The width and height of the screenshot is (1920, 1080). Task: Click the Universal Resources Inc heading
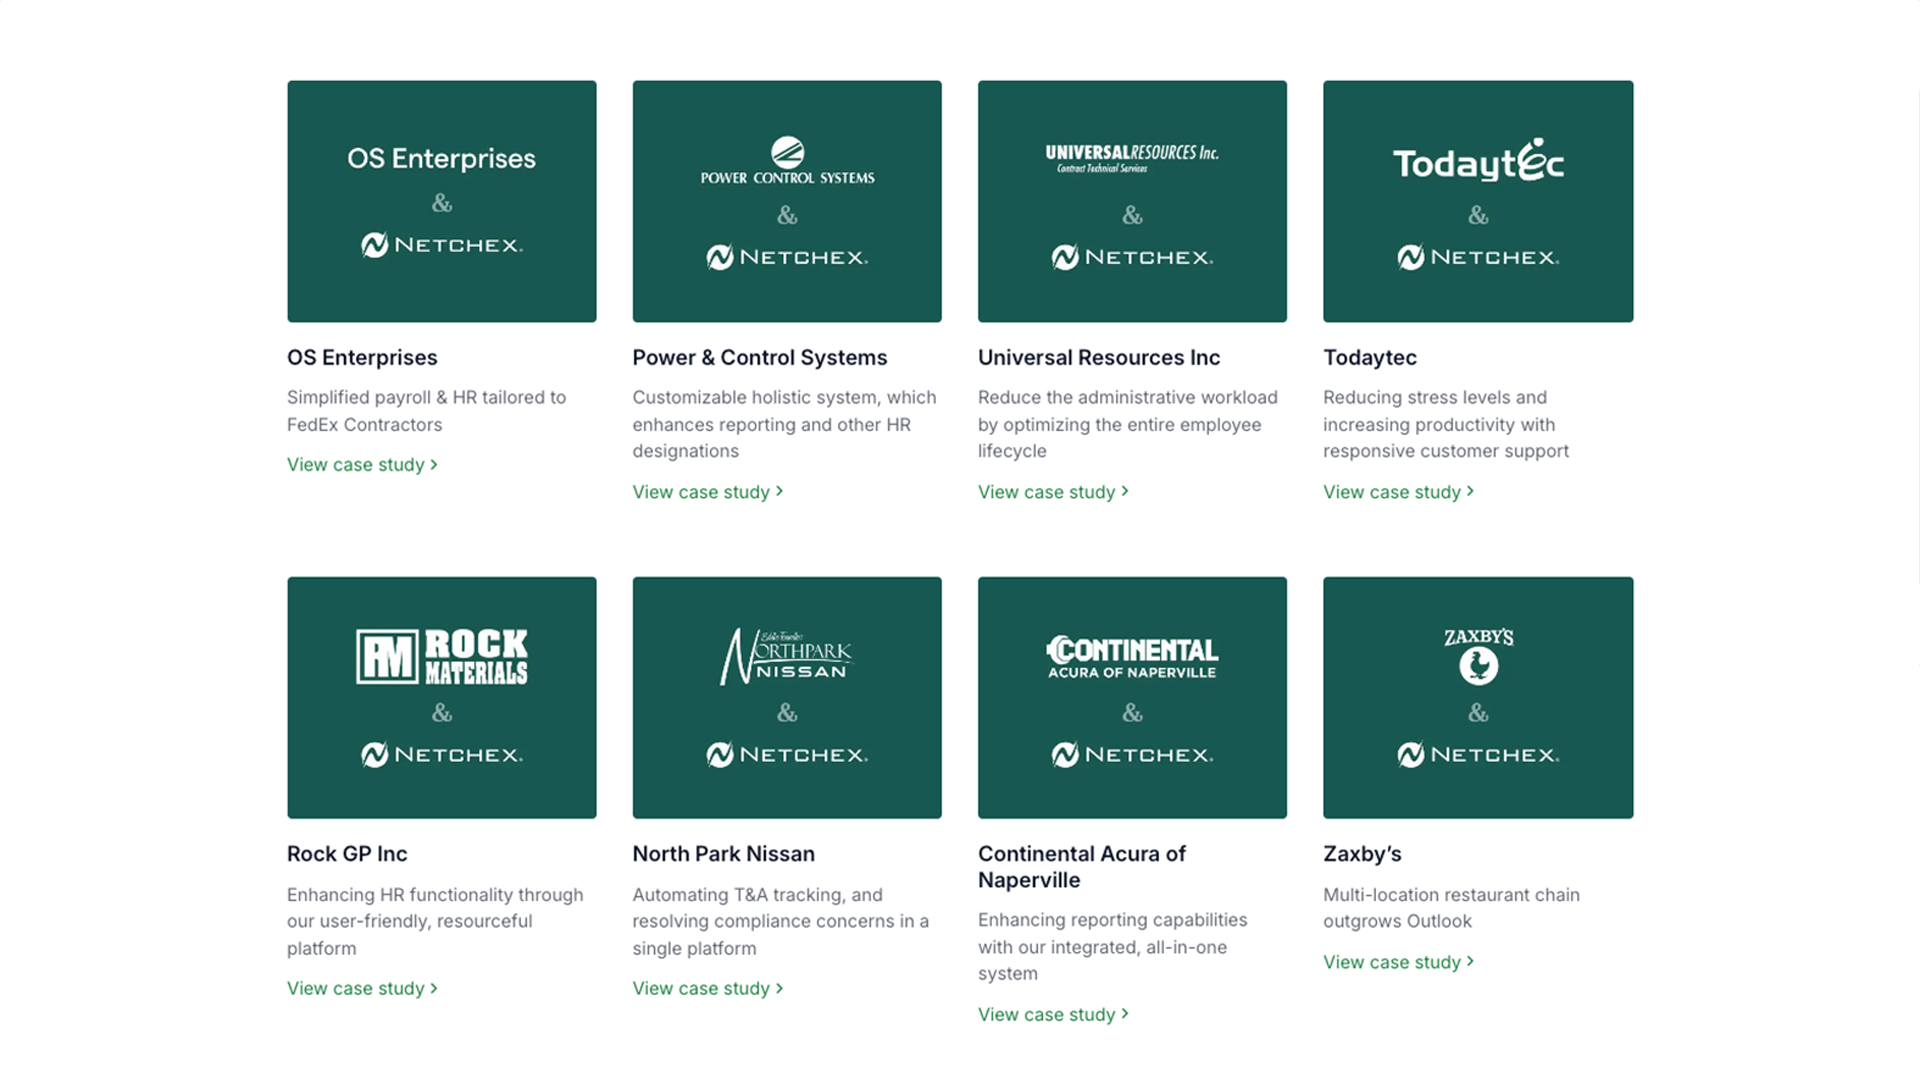(1098, 358)
